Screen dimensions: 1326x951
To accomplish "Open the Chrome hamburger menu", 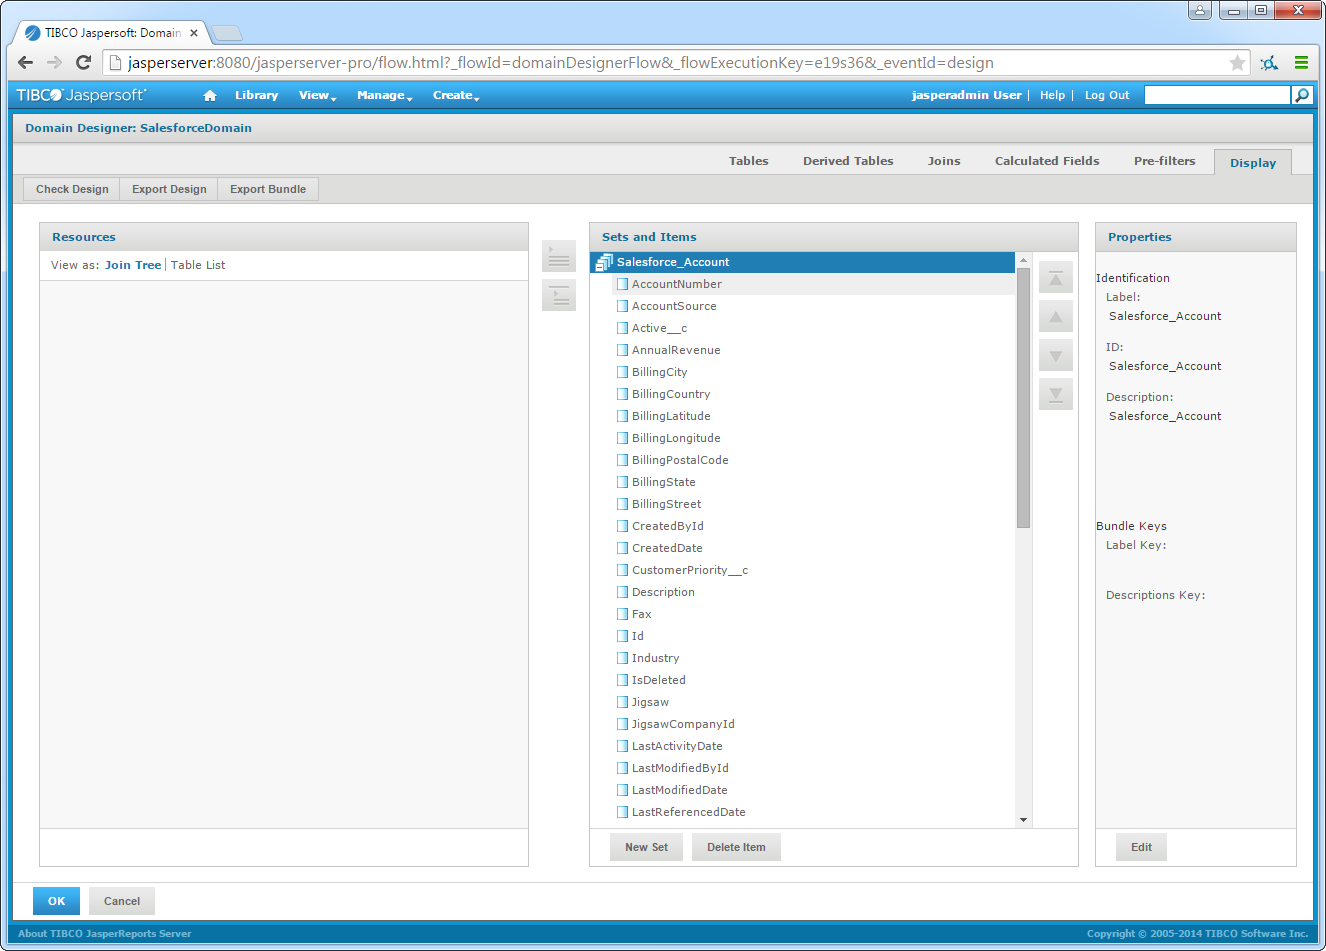I will pyautogui.click(x=1301, y=63).
